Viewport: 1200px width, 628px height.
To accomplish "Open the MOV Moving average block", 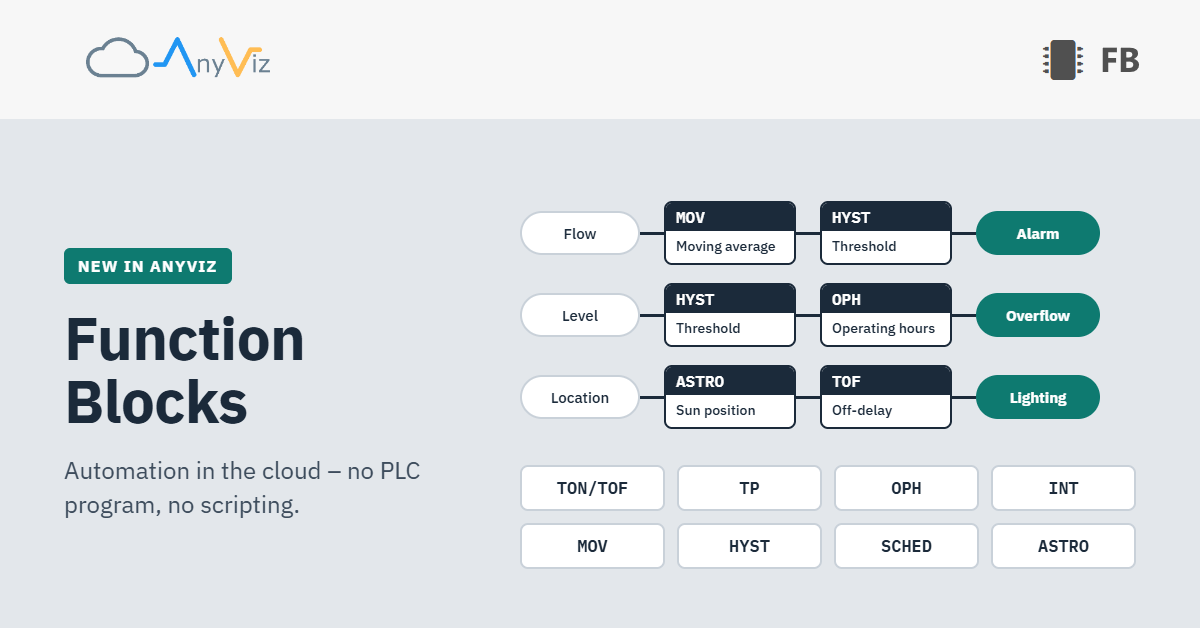I will point(730,233).
